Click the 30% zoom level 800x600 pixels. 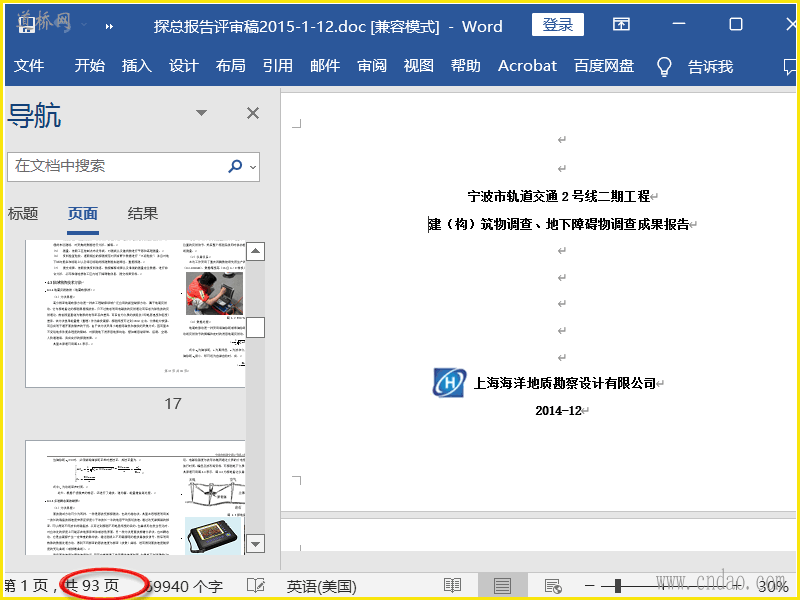[x=773, y=587]
